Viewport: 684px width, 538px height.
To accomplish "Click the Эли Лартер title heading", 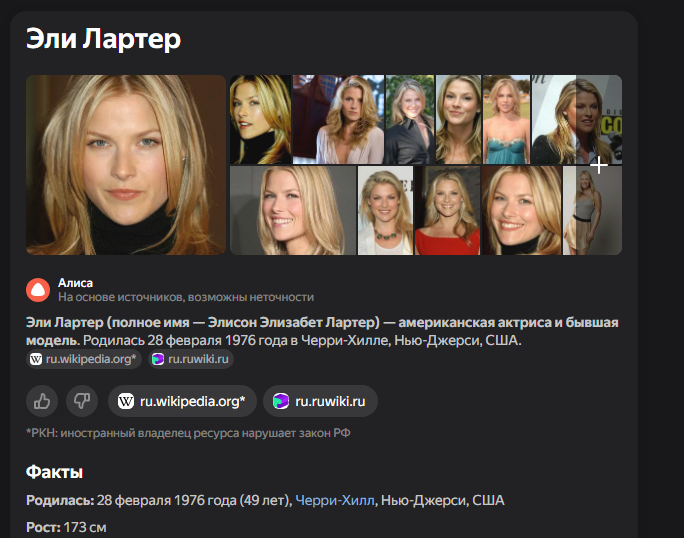I will pos(103,39).
